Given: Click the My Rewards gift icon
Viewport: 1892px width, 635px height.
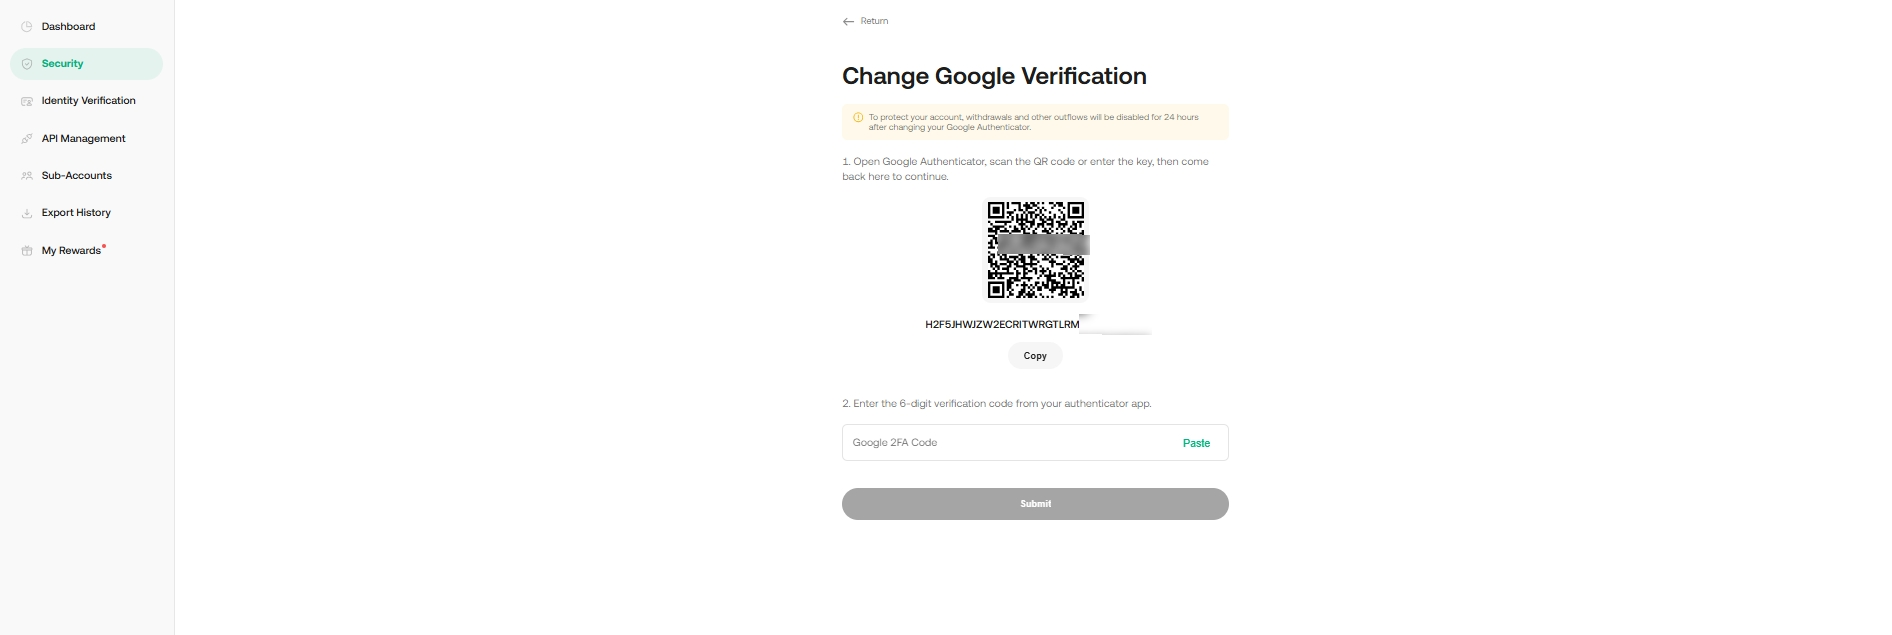Looking at the screenshot, I should pos(27,251).
